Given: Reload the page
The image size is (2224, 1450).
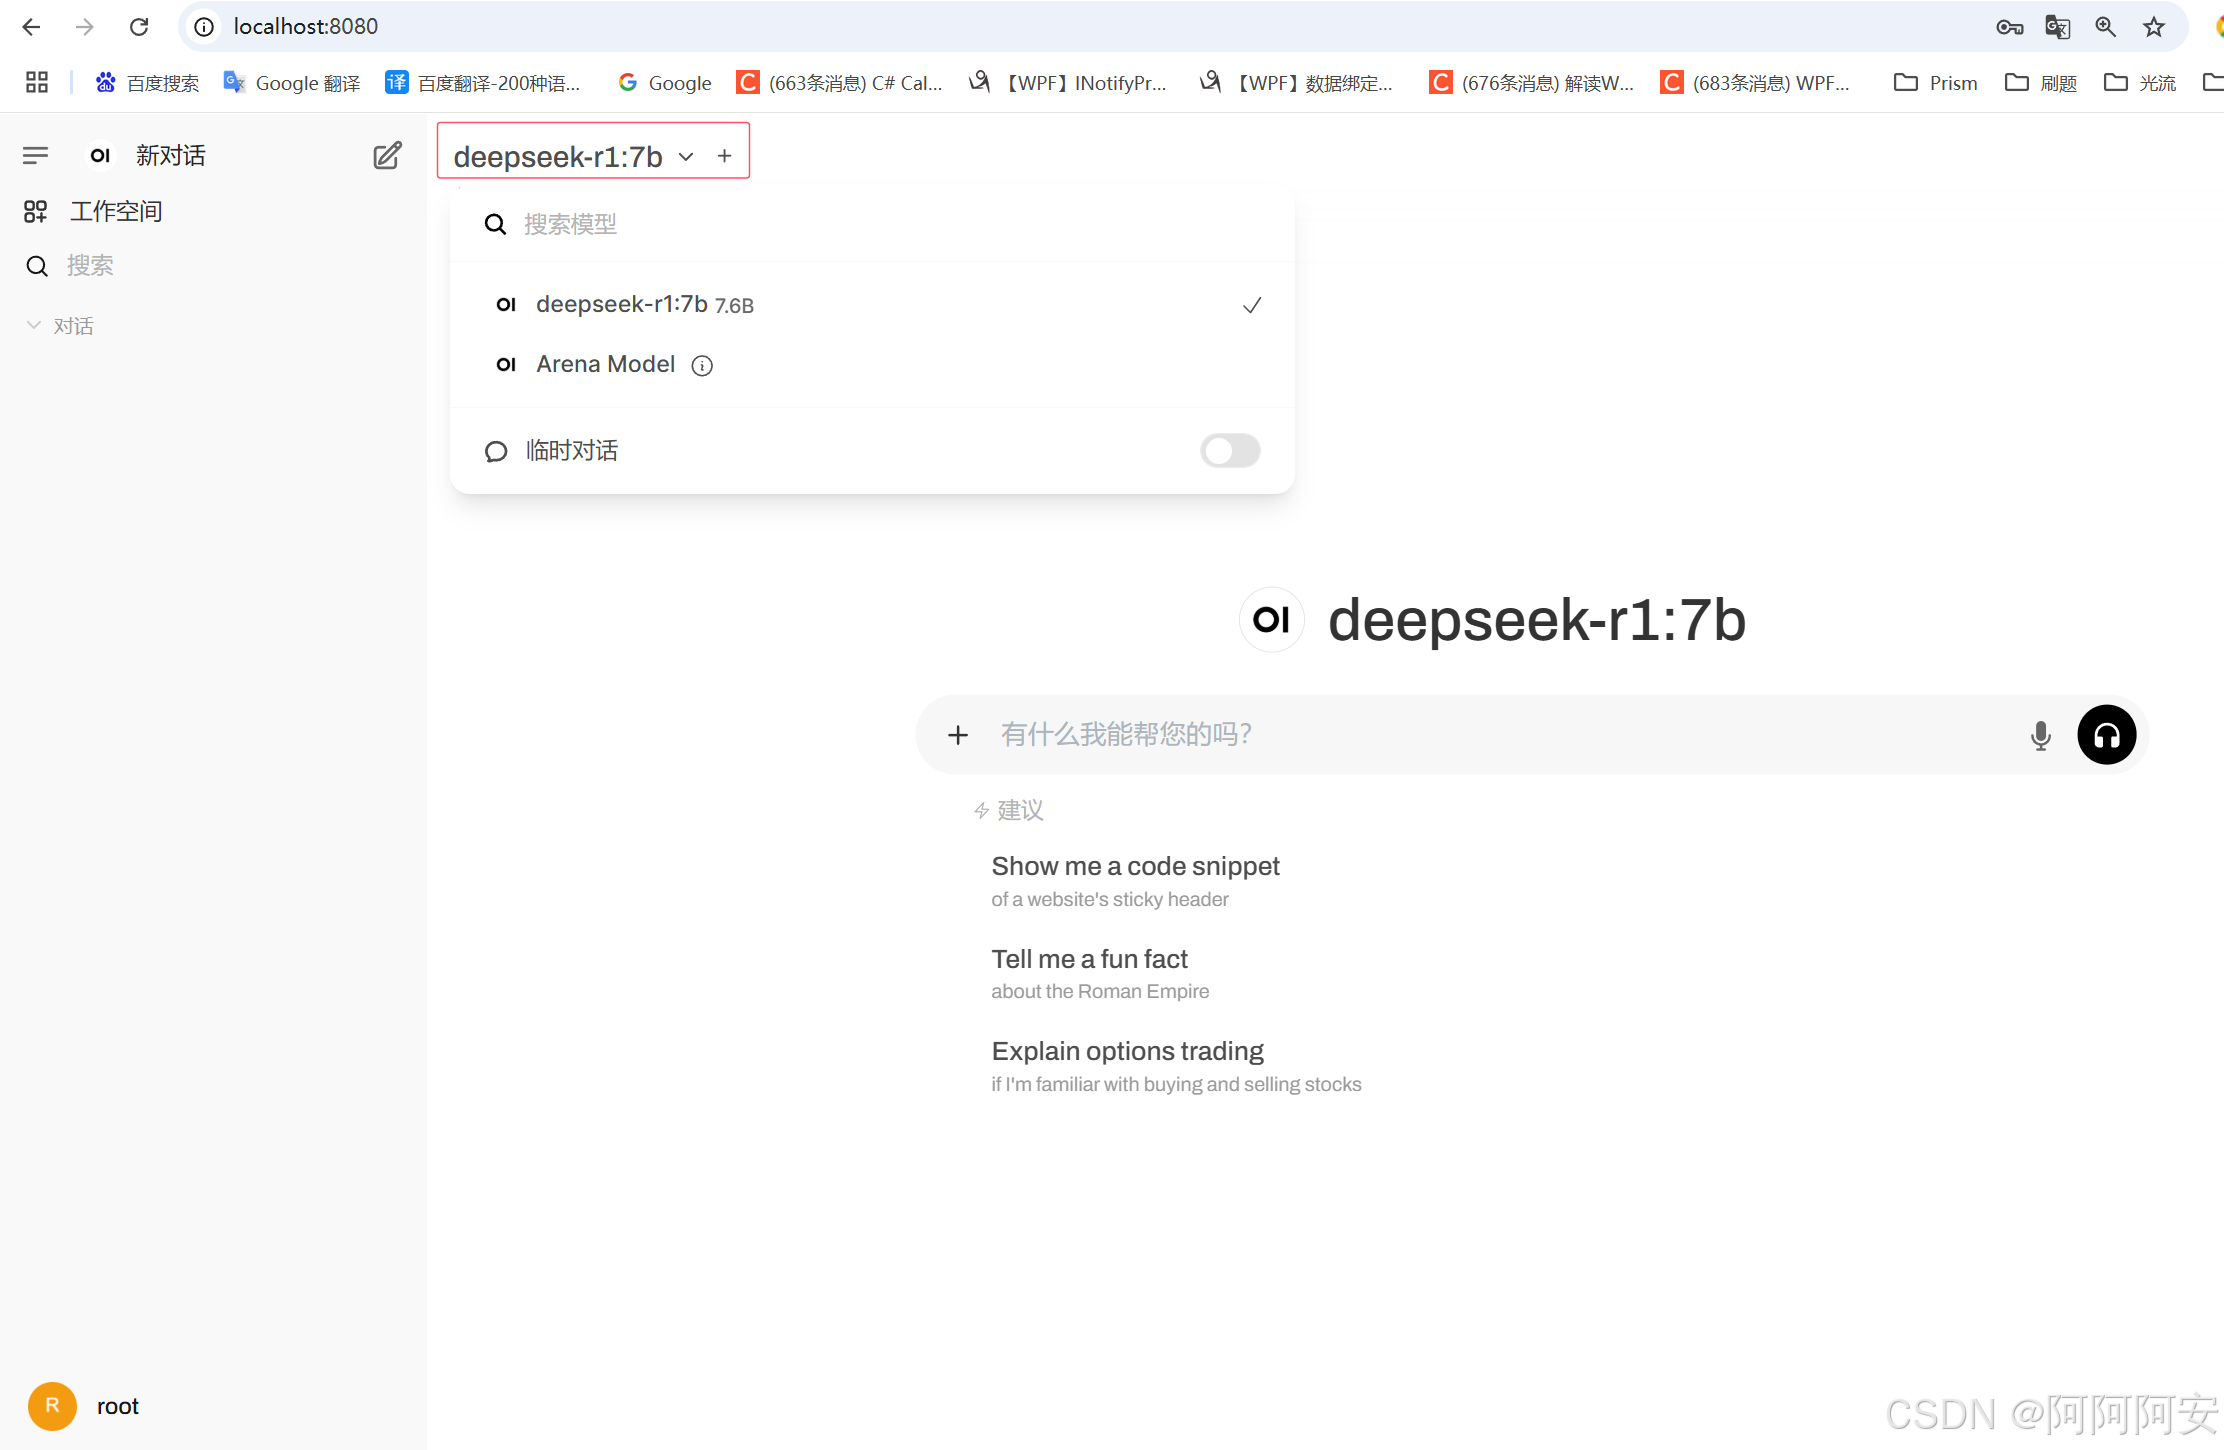Looking at the screenshot, I should tap(139, 27).
